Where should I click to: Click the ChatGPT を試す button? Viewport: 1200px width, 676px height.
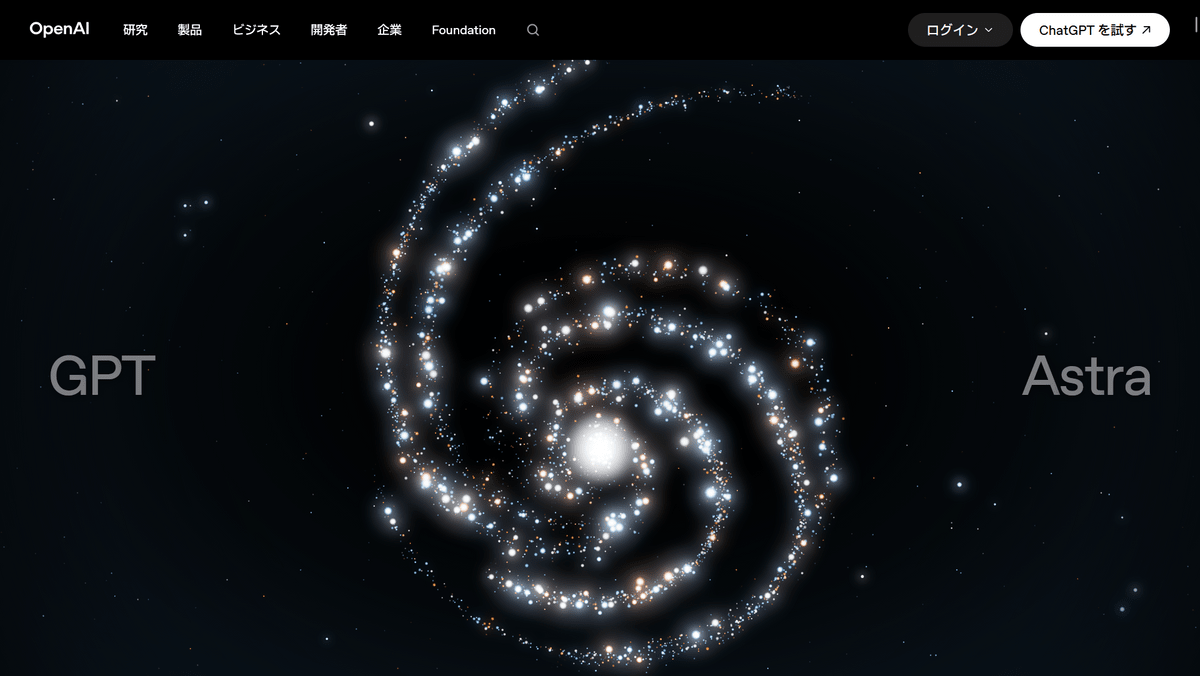[x=1095, y=30]
